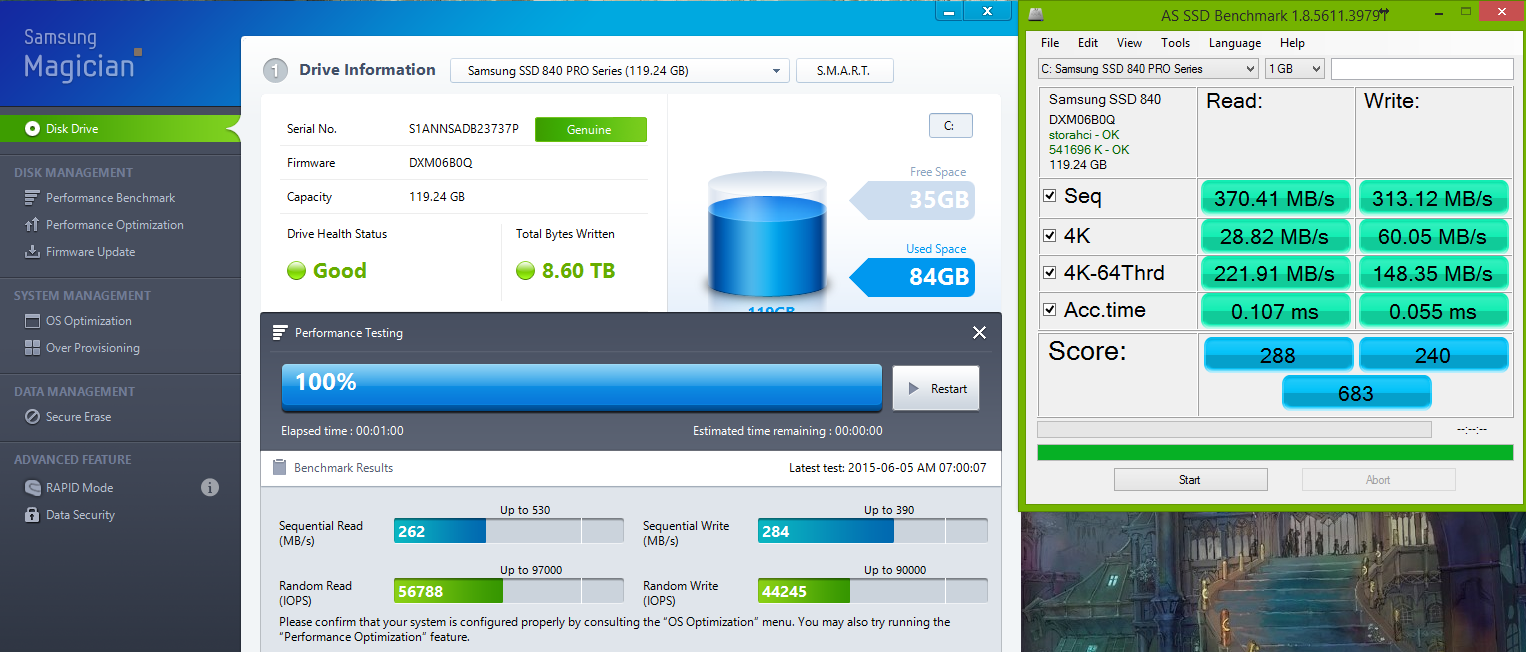Click the Acc.time read value 0.107 ms
Screen dimensions: 1526x652
(x=1275, y=311)
